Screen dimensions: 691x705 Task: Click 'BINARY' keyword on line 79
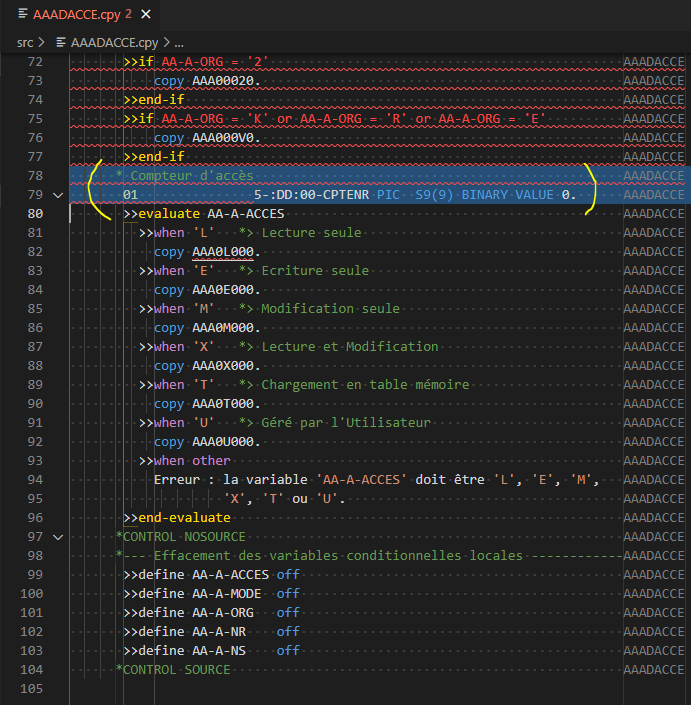[x=485, y=195]
